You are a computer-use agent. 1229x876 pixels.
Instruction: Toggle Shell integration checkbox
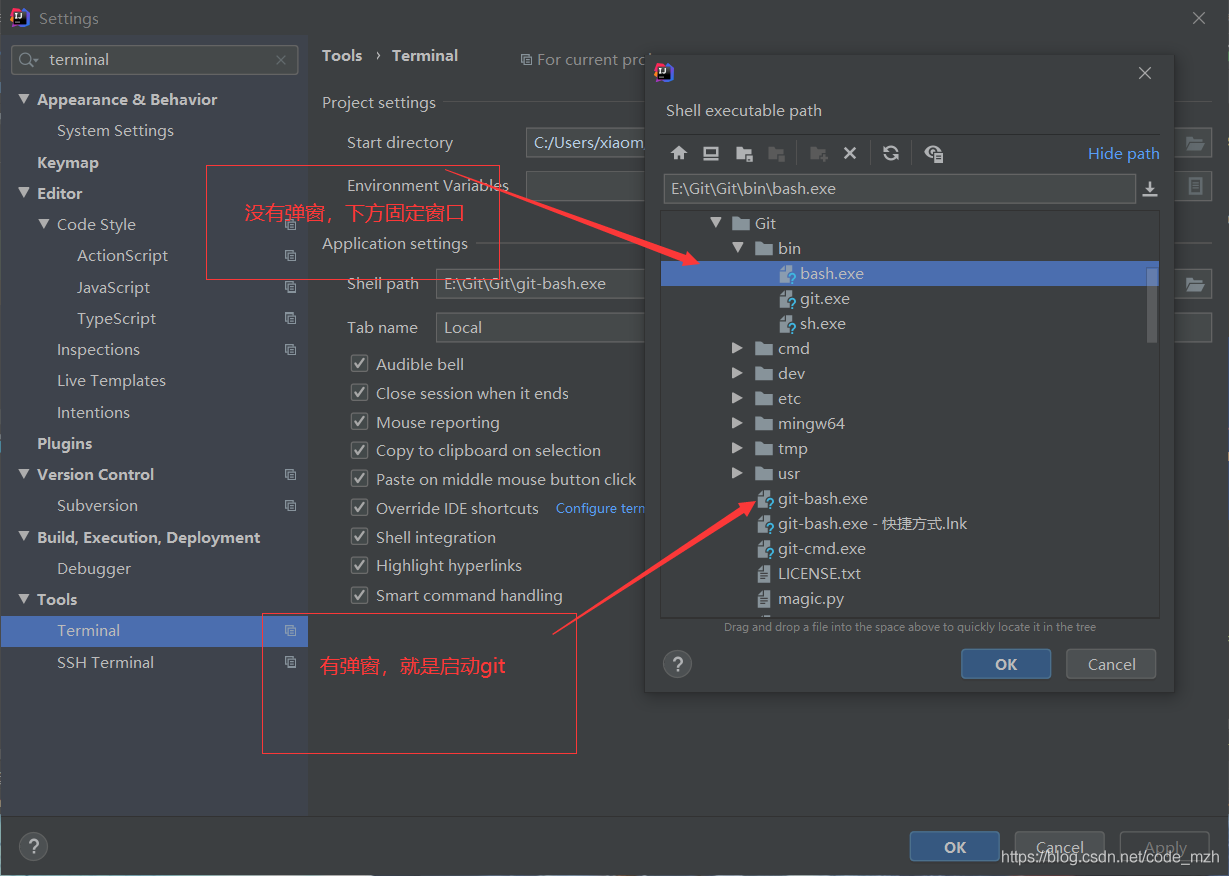[x=360, y=537]
